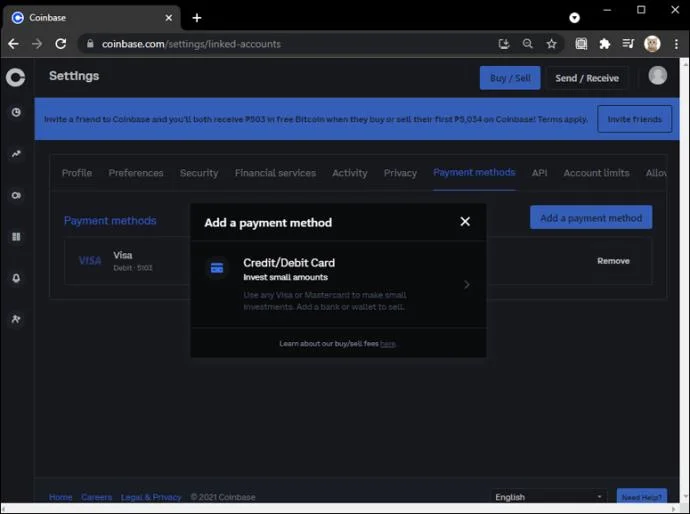Open a new browser tab
This screenshot has height=514, width=690.
pos(197,18)
